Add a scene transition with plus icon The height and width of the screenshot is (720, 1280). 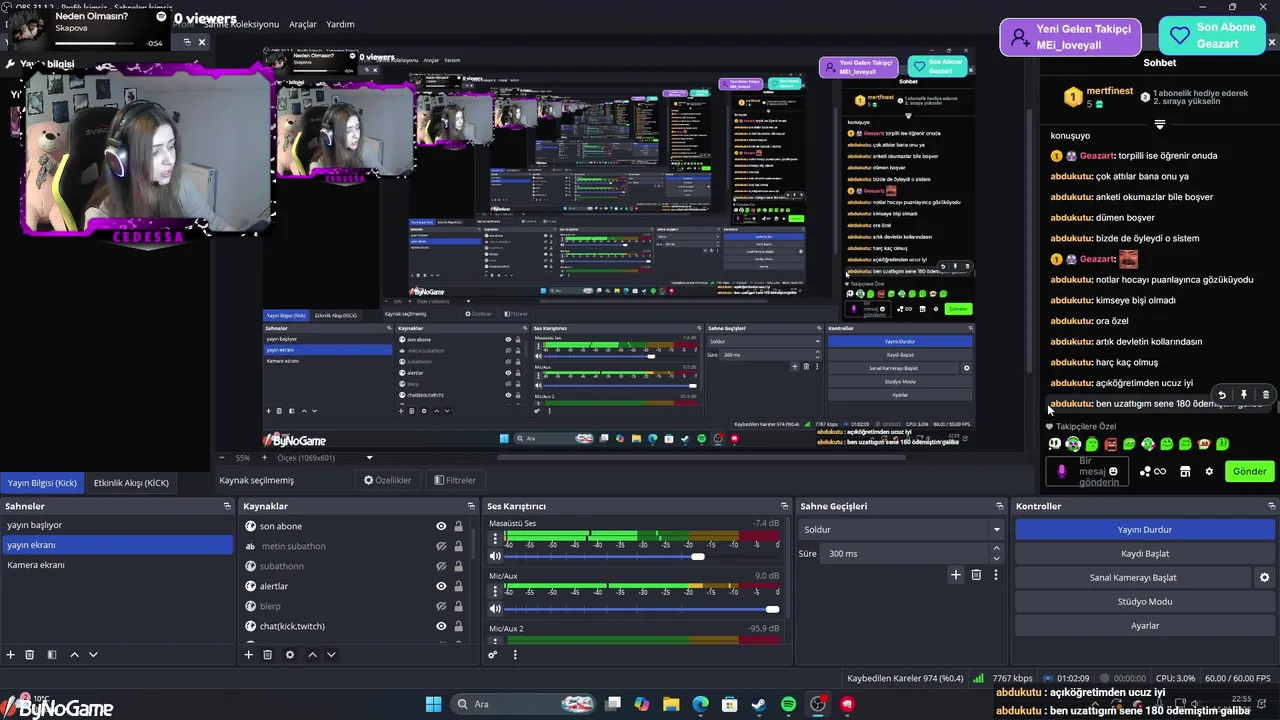tap(956, 575)
